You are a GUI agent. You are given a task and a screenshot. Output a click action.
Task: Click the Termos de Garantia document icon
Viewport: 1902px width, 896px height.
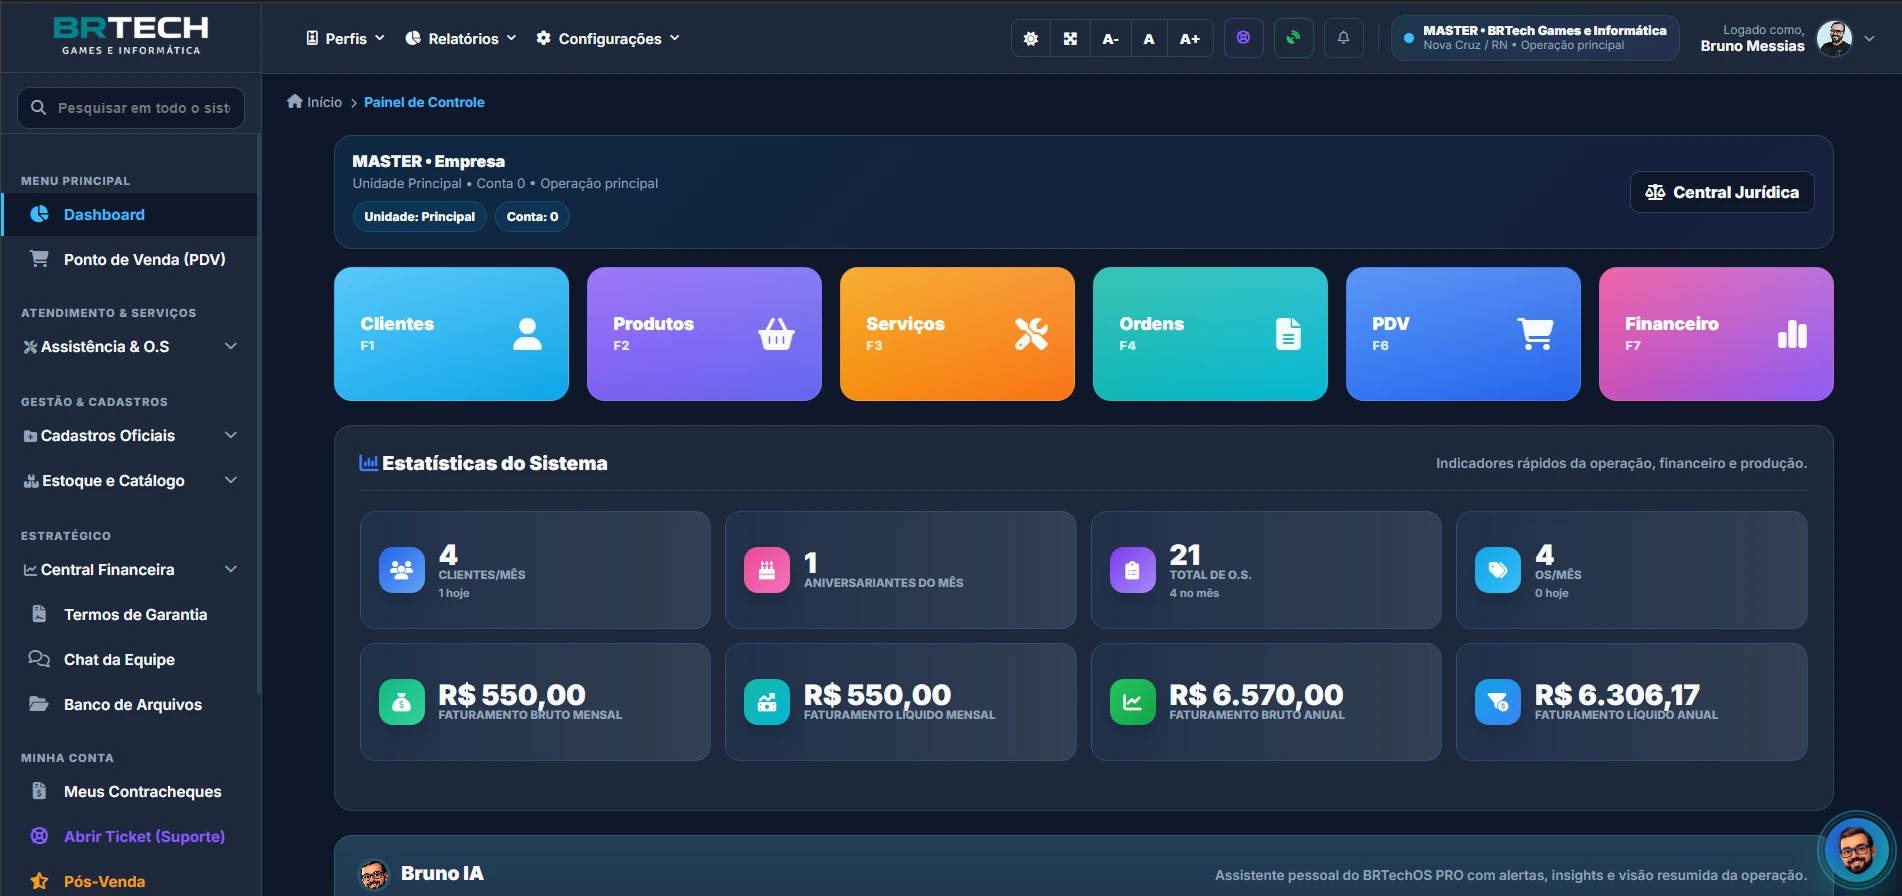[39, 613]
